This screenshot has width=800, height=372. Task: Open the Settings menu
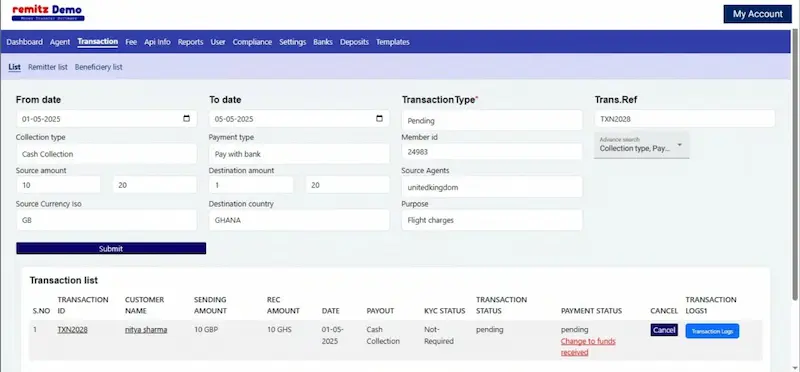(292, 42)
